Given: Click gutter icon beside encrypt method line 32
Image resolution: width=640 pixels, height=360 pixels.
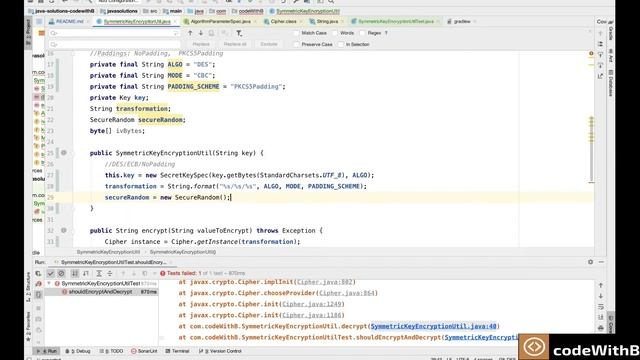Looking at the screenshot, I should pyautogui.click(x=64, y=230).
